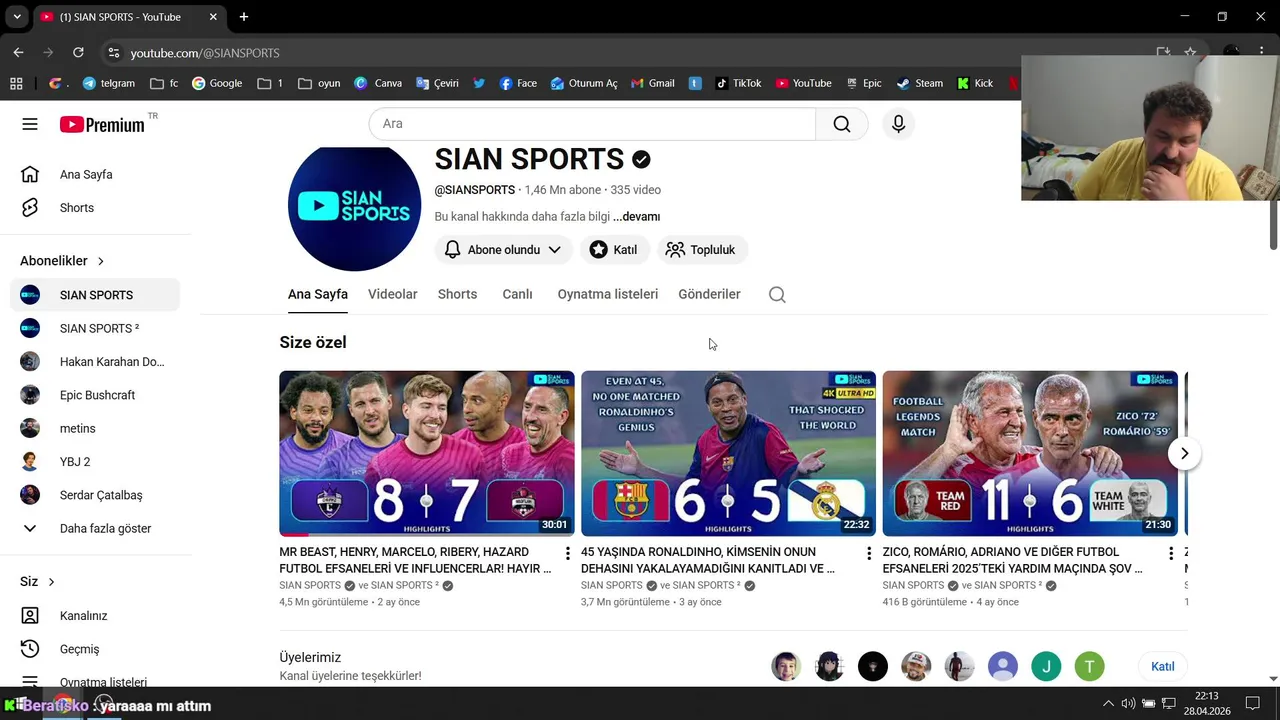Go back with browser back arrow

18,52
